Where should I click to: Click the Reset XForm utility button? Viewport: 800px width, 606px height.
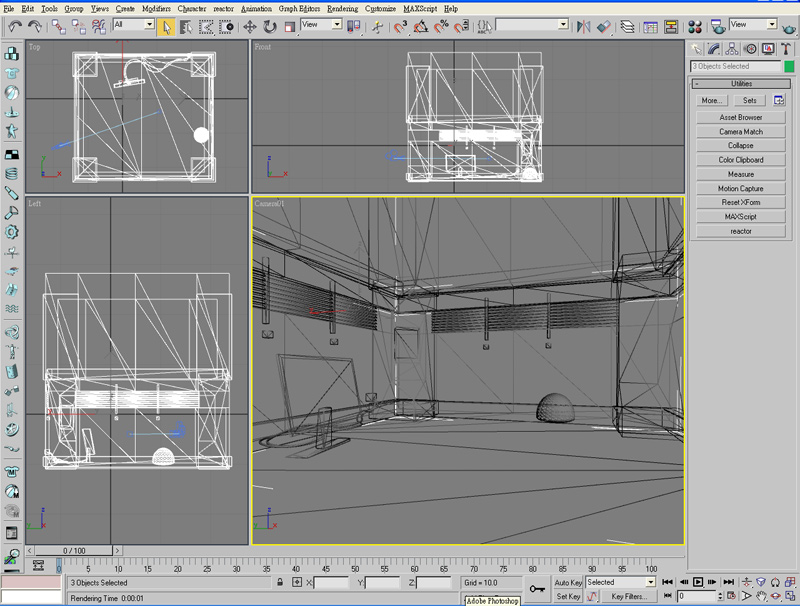click(741, 203)
